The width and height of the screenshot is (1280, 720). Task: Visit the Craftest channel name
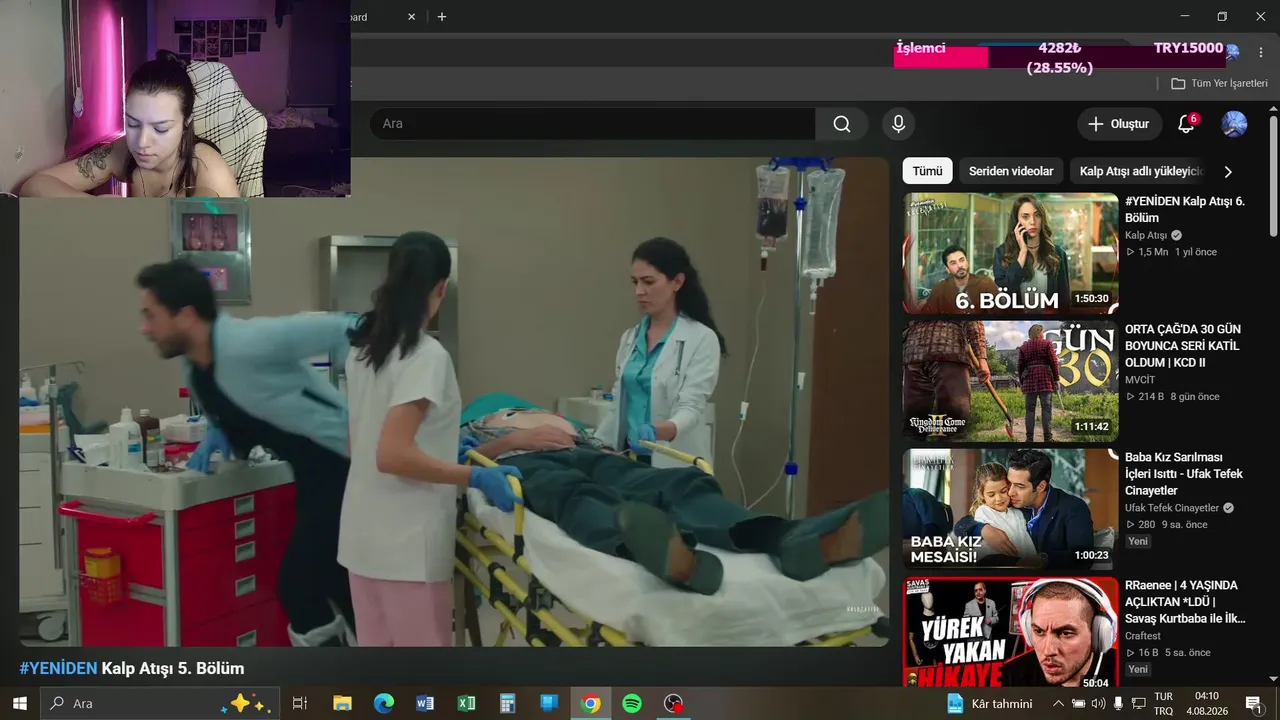[x=1143, y=636]
